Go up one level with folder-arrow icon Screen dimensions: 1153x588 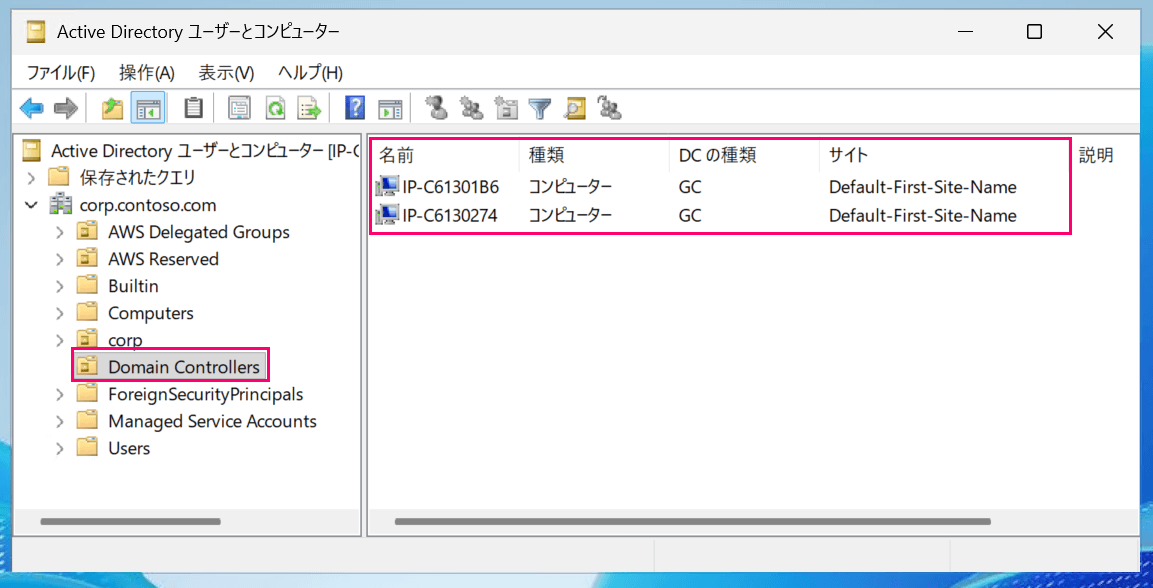[112, 110]
